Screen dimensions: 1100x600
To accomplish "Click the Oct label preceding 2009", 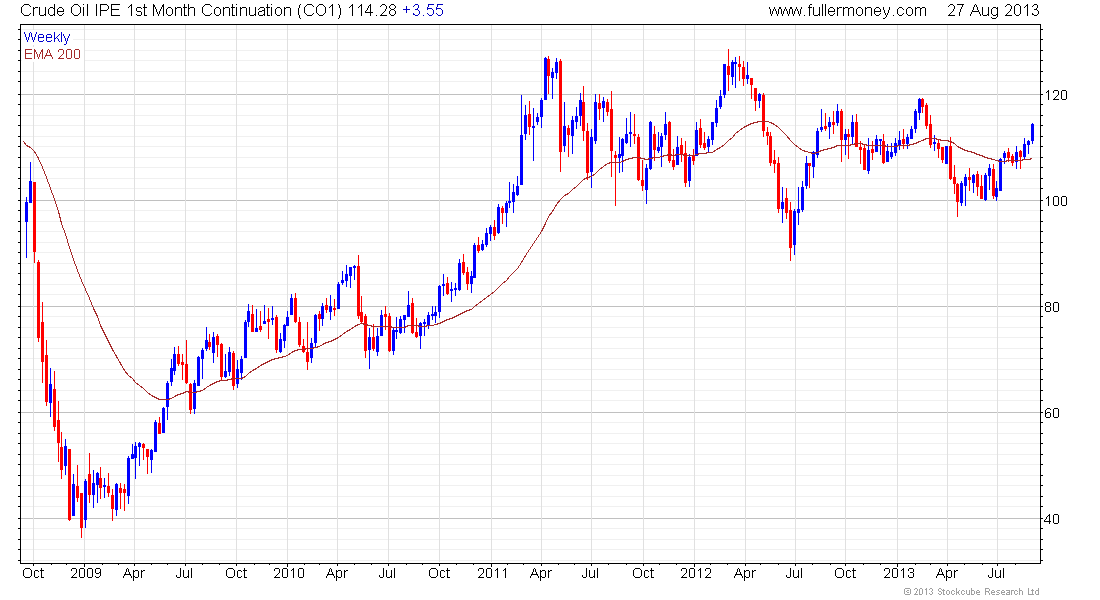I will tap(33, 573).
